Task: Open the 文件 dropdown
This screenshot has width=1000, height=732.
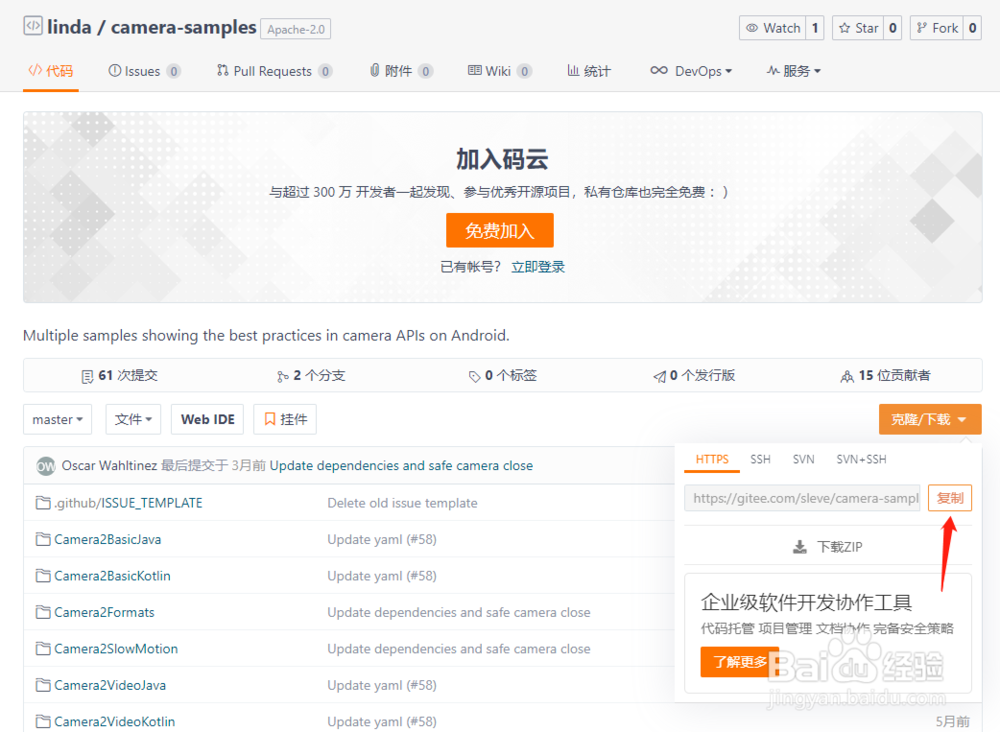Action: pos(133,420)
